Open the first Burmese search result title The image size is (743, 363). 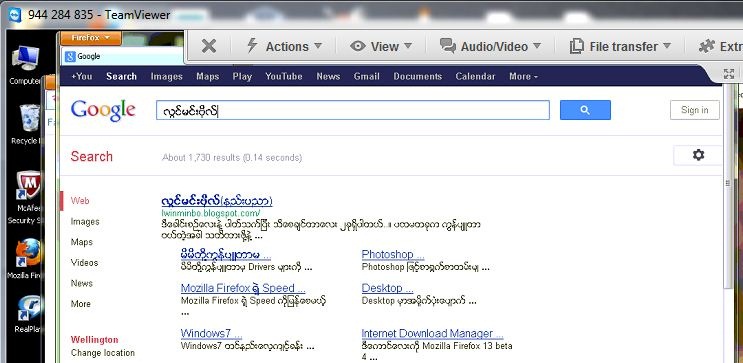(x=217, y=201)
